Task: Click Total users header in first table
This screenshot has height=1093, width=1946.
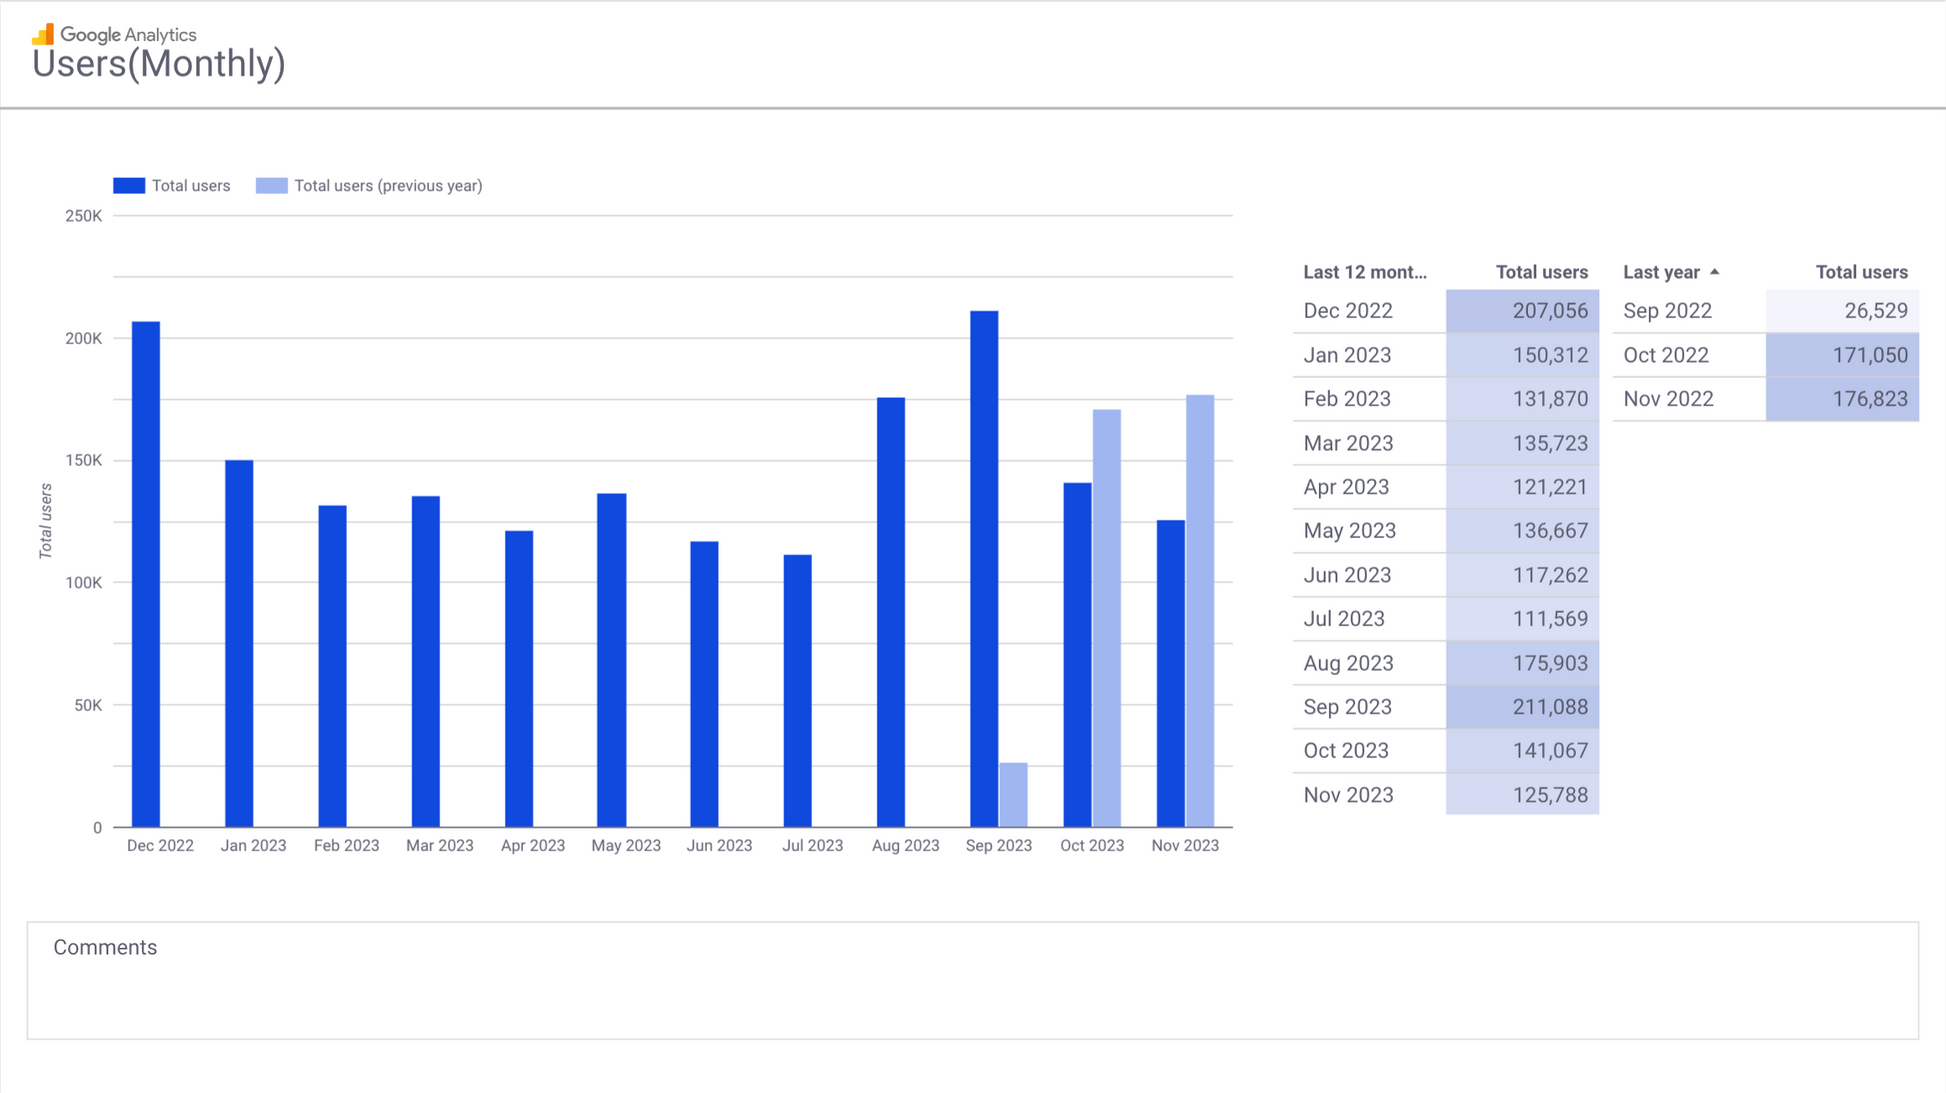Action: click(x=1541, y=272)
